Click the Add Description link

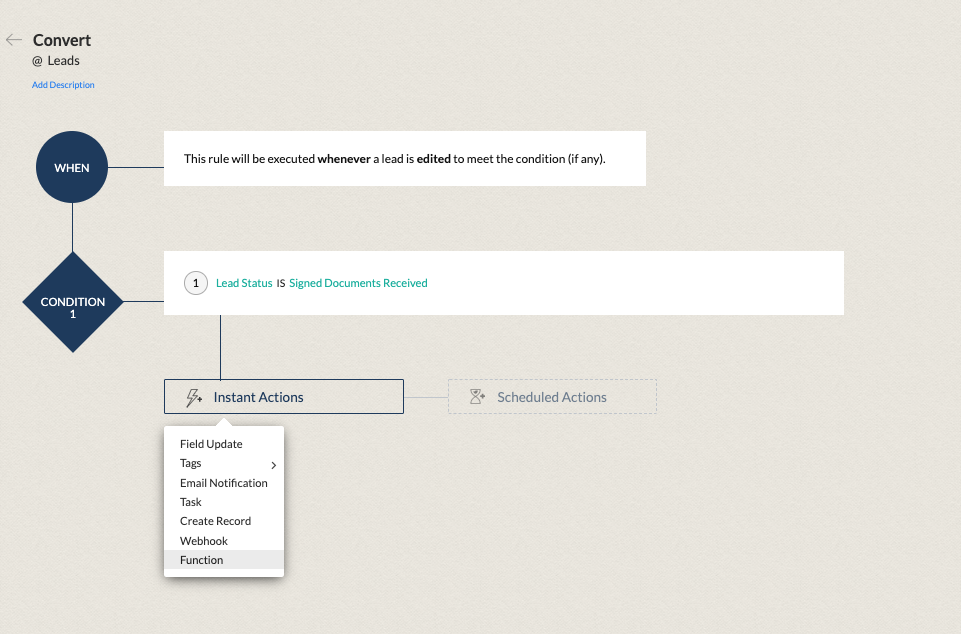pos(63,85)
